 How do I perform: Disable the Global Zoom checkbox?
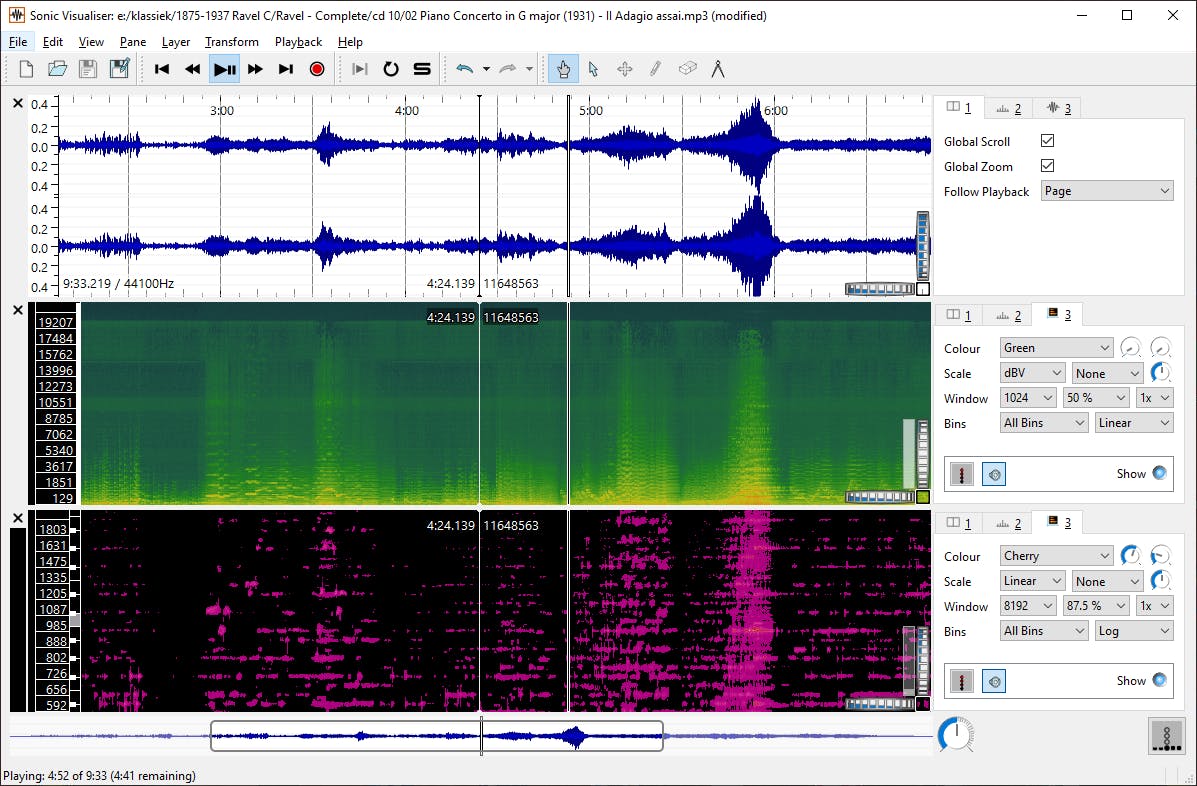(x=1047, y=166)
